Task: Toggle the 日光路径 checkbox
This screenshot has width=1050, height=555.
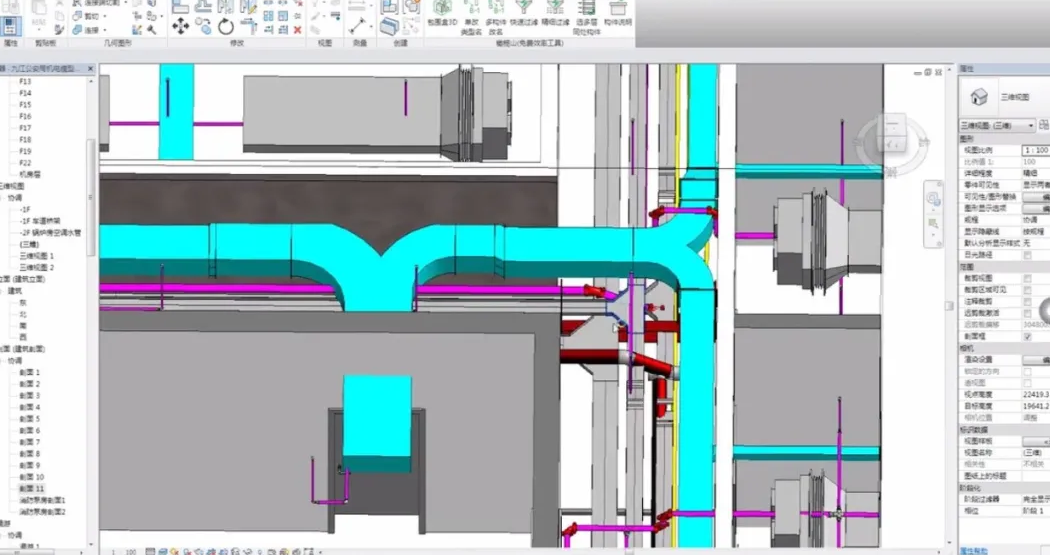Action: point(1028,255)
